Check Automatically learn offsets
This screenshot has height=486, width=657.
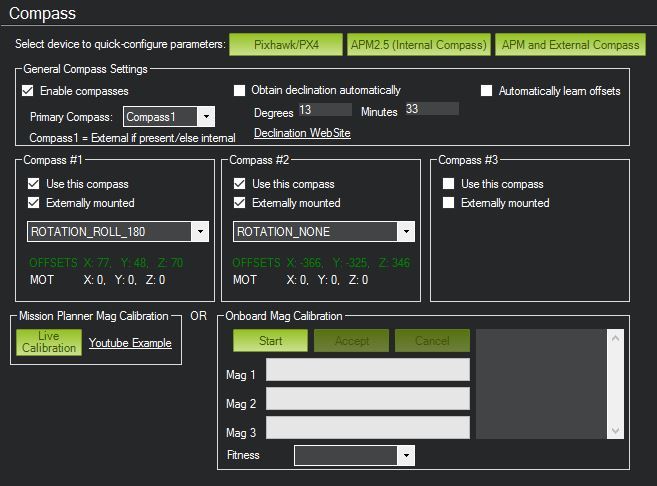coord(486,90)
